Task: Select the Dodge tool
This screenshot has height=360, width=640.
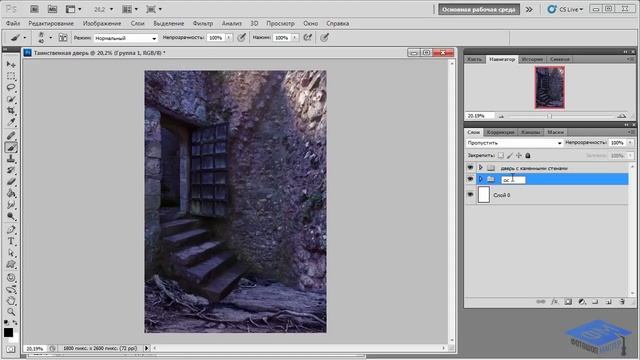Action: (11, 216)
